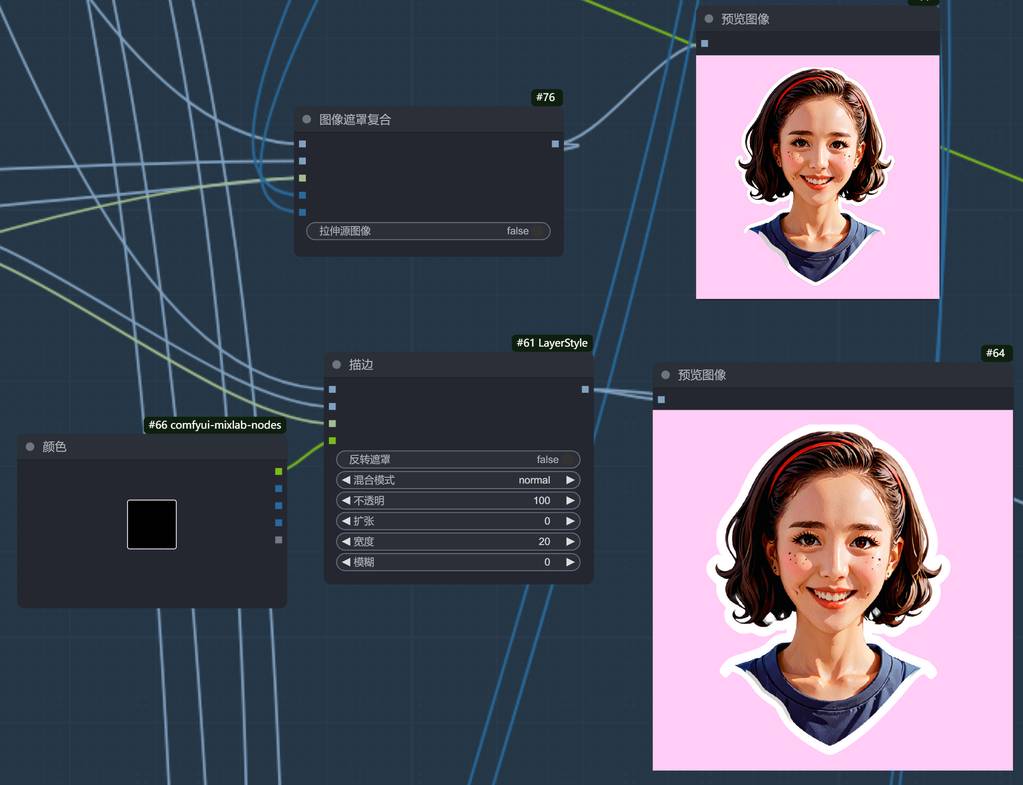Click the input socket of preview node #64
1023x785 pixels.
coord(661,400)
